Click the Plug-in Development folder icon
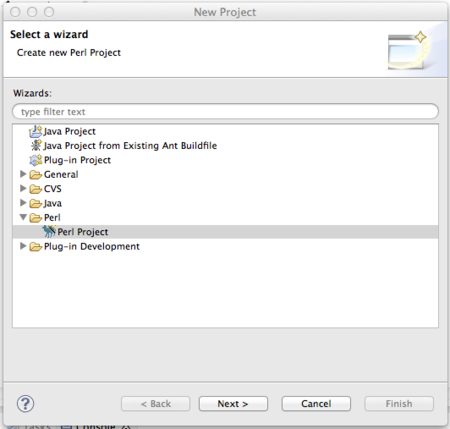 (x=36, y=247)
